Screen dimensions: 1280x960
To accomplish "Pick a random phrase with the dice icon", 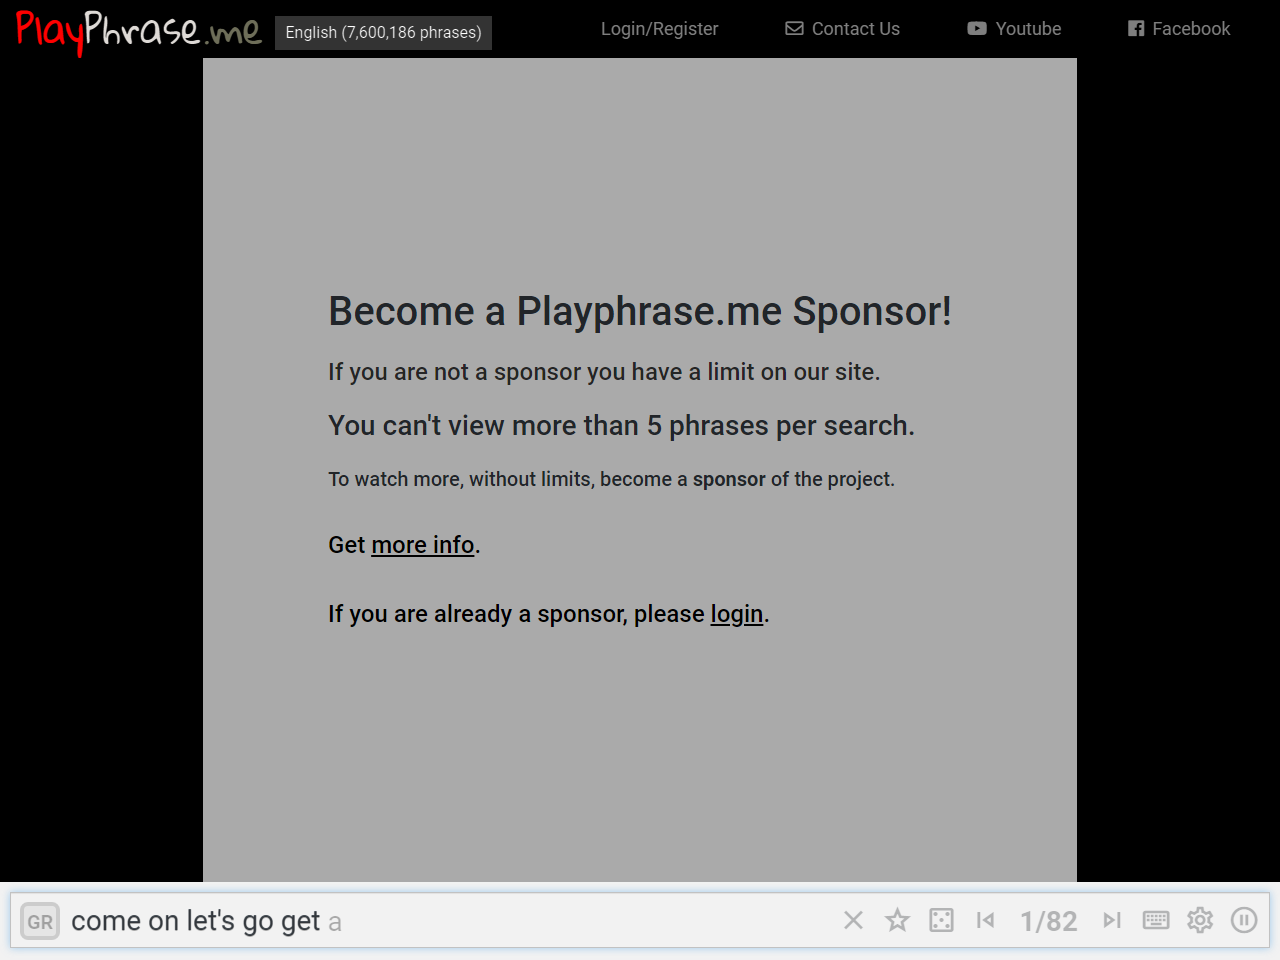I will point(941,920).
